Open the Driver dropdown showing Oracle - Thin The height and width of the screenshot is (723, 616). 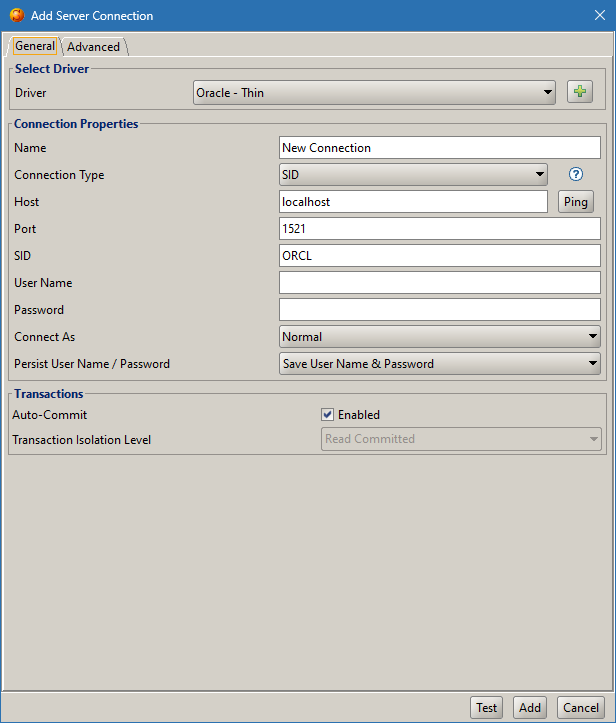pyautogui.click(x=374, y=93)
